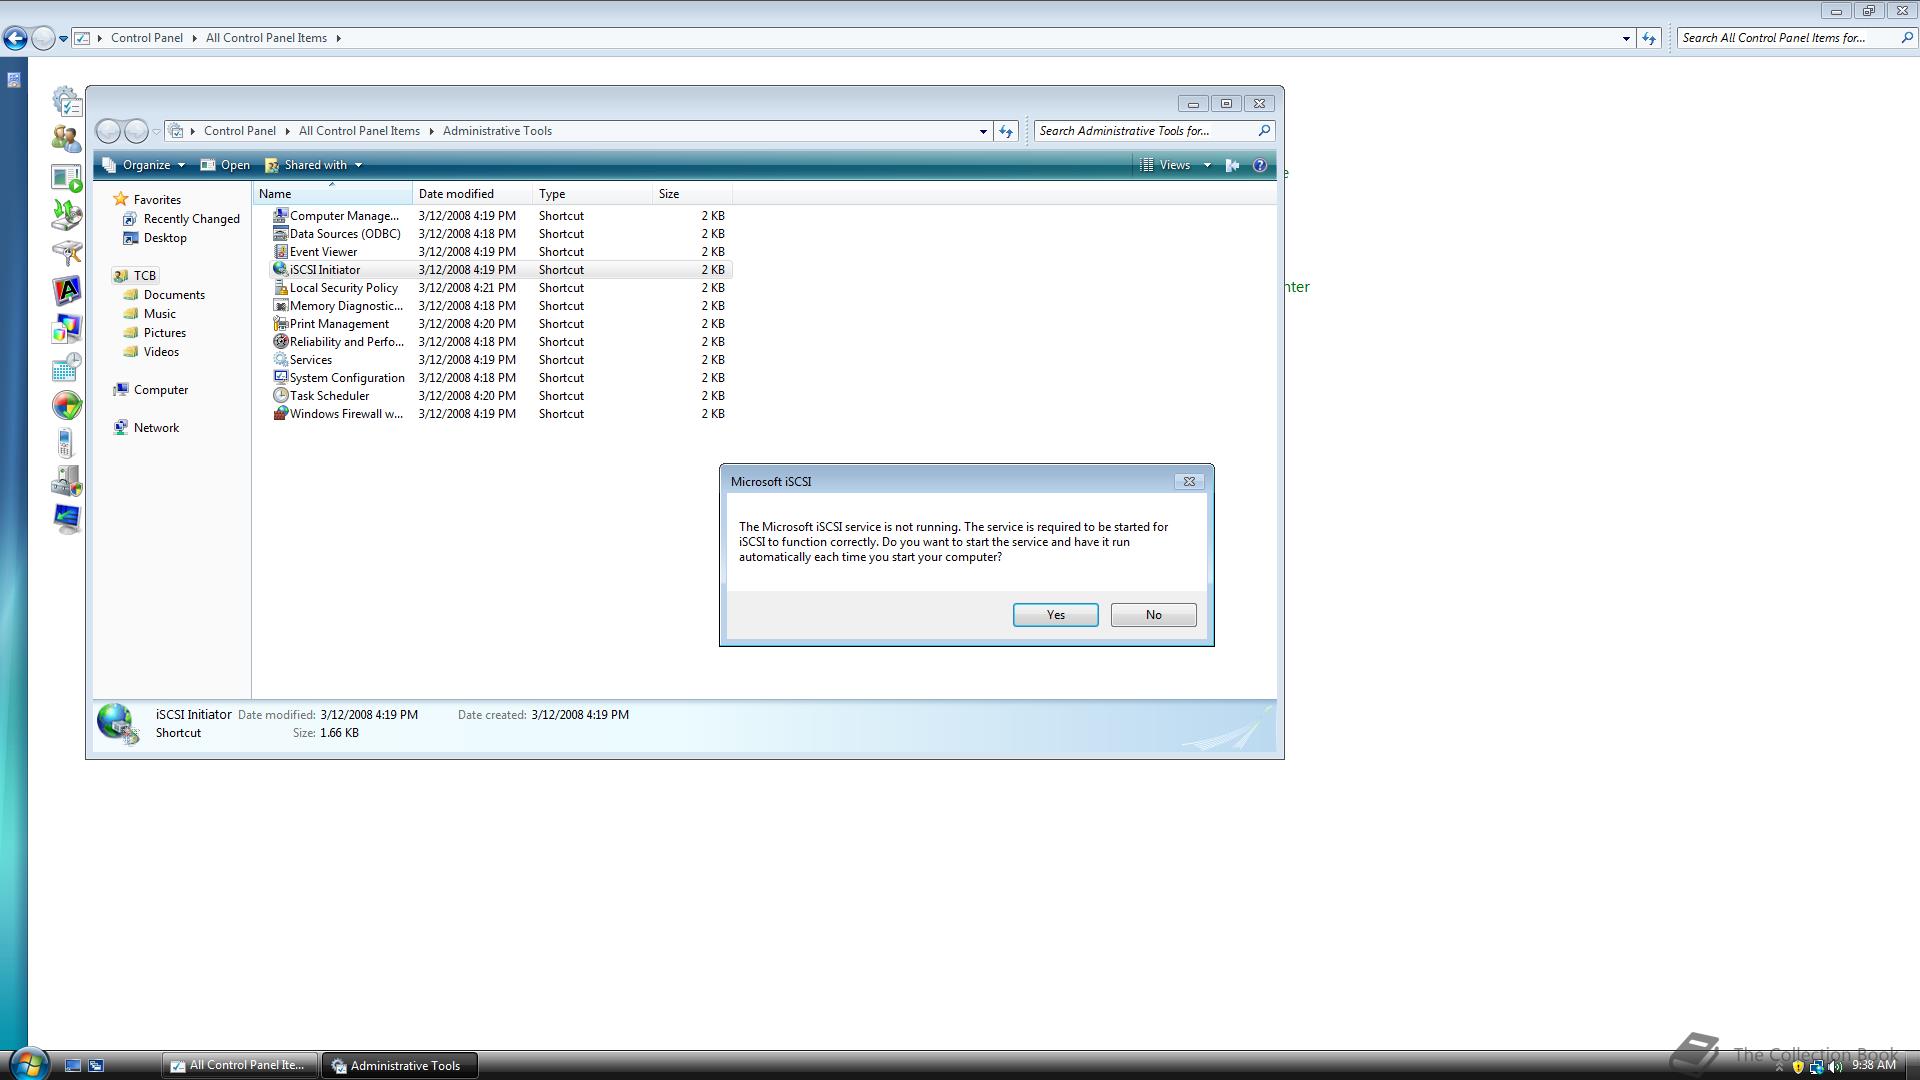Click the Back arrow in the outer window
The image size is (1920, 1080).
[x=15, y=38]
